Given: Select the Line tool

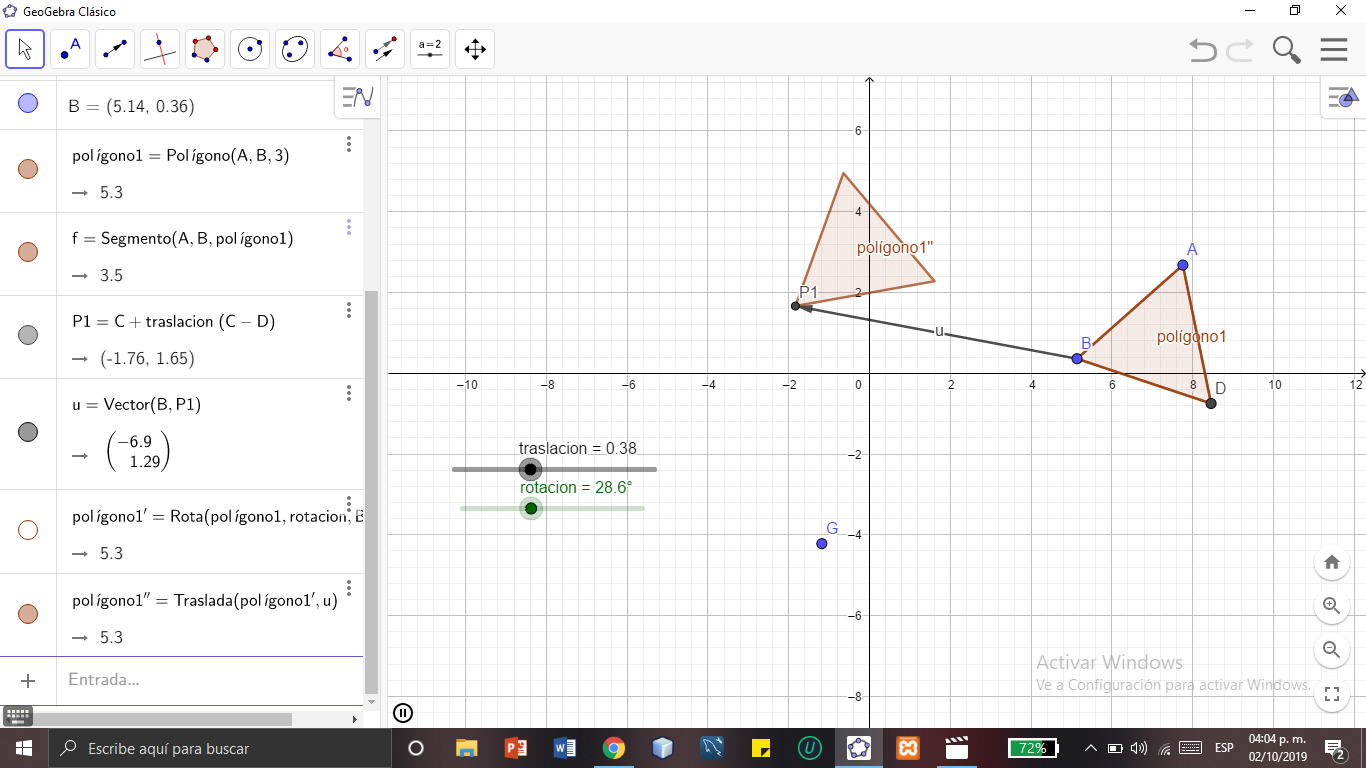Looking at the screenshot, I should tap(114, 48).
